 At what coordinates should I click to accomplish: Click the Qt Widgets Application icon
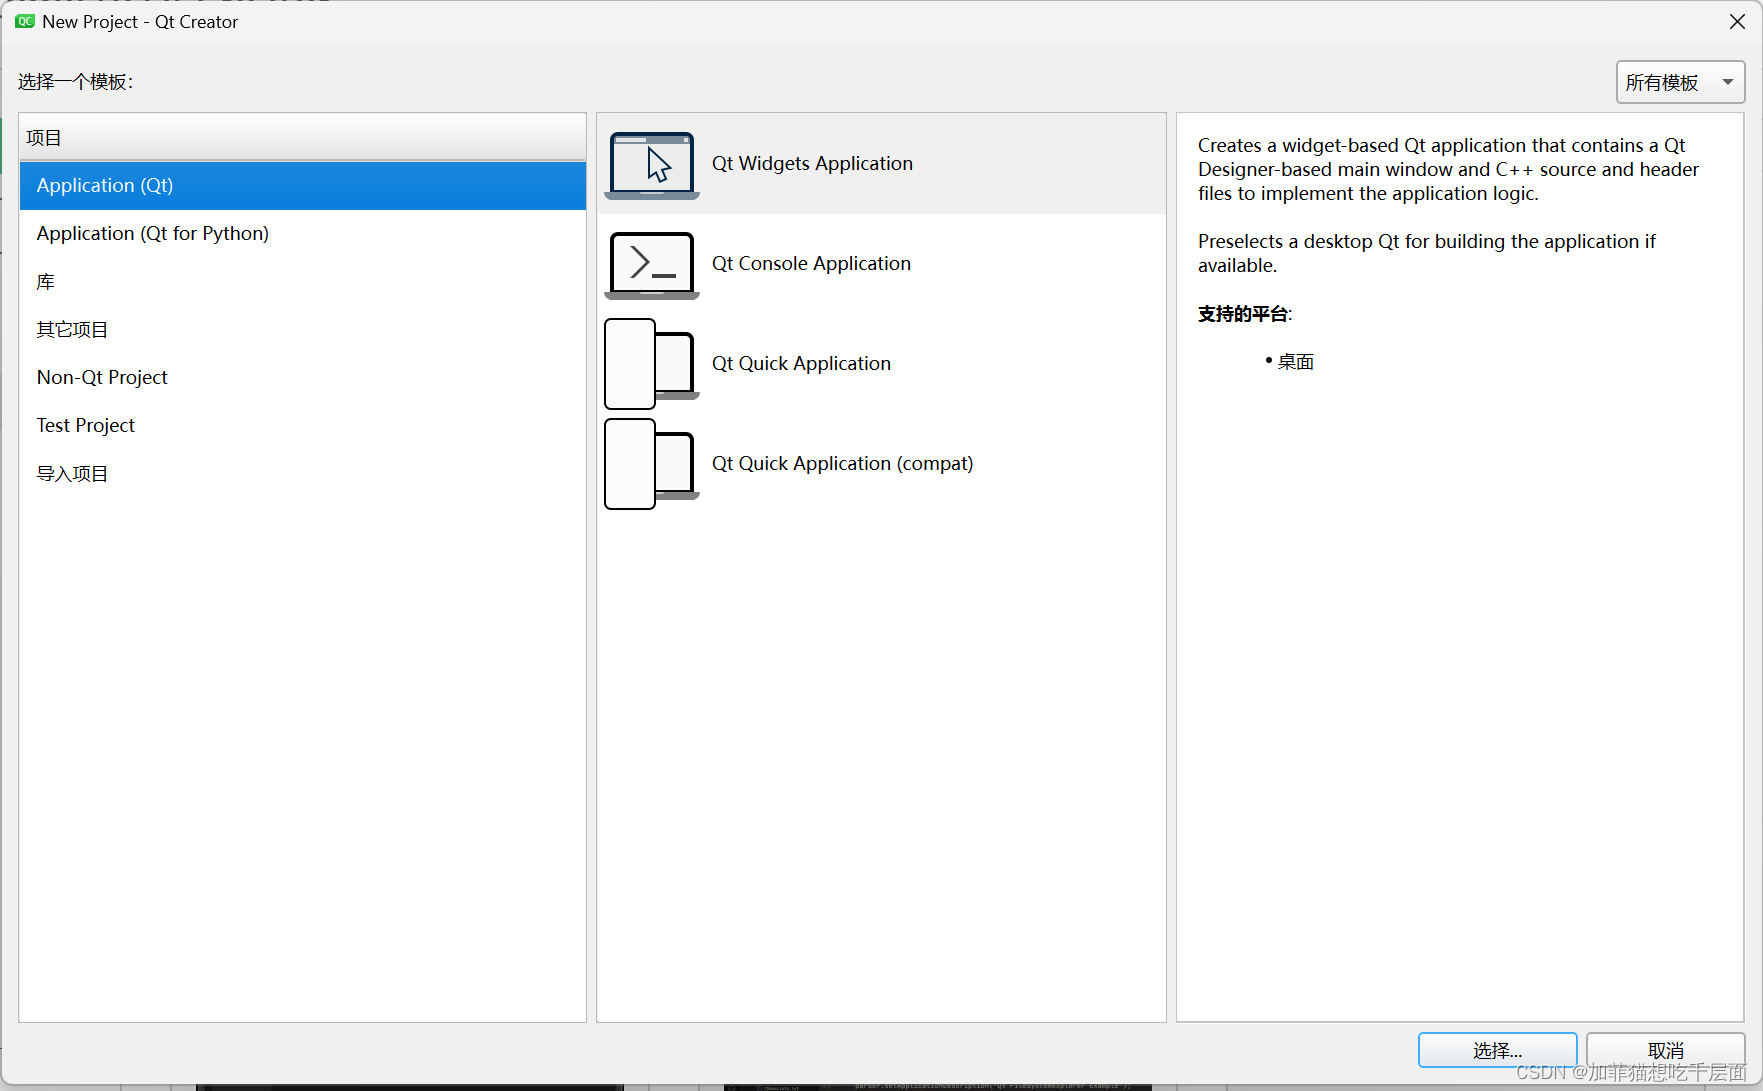click(x=652, y=165)
